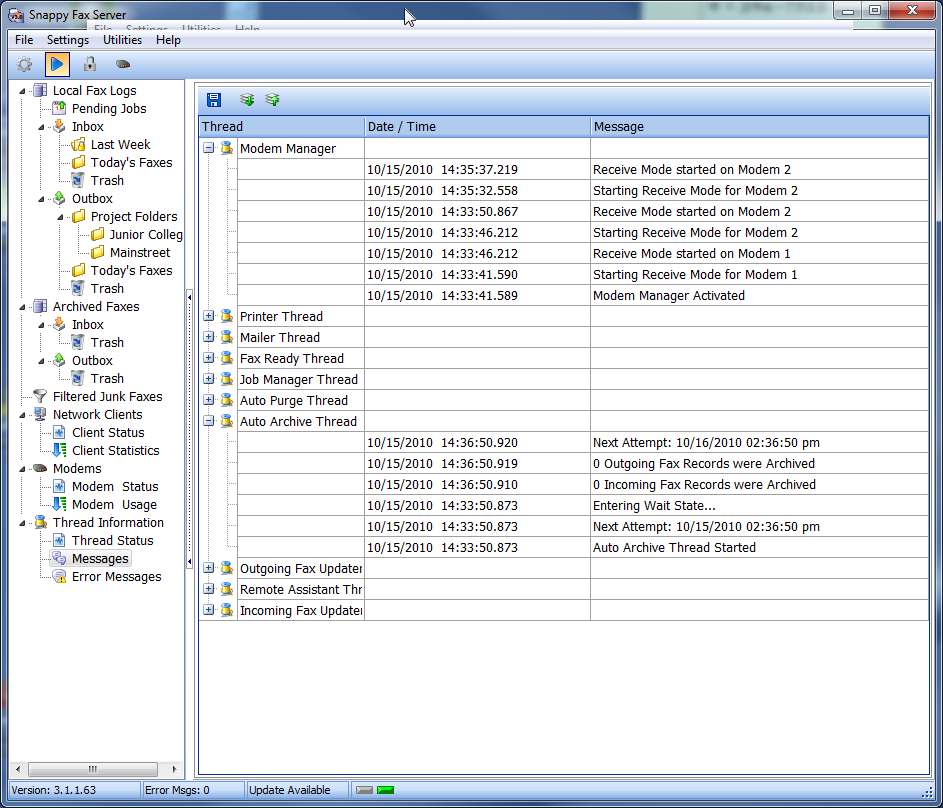Click the padlock icon in the toolbar
This screenshot has height=808, width=943.
[90, 64]
